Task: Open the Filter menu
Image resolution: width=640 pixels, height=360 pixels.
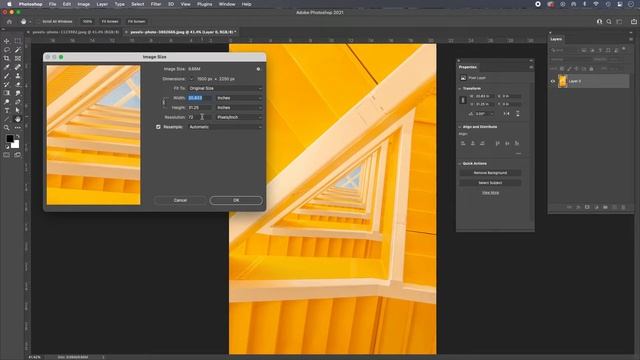Action: (x=156, y=4)
